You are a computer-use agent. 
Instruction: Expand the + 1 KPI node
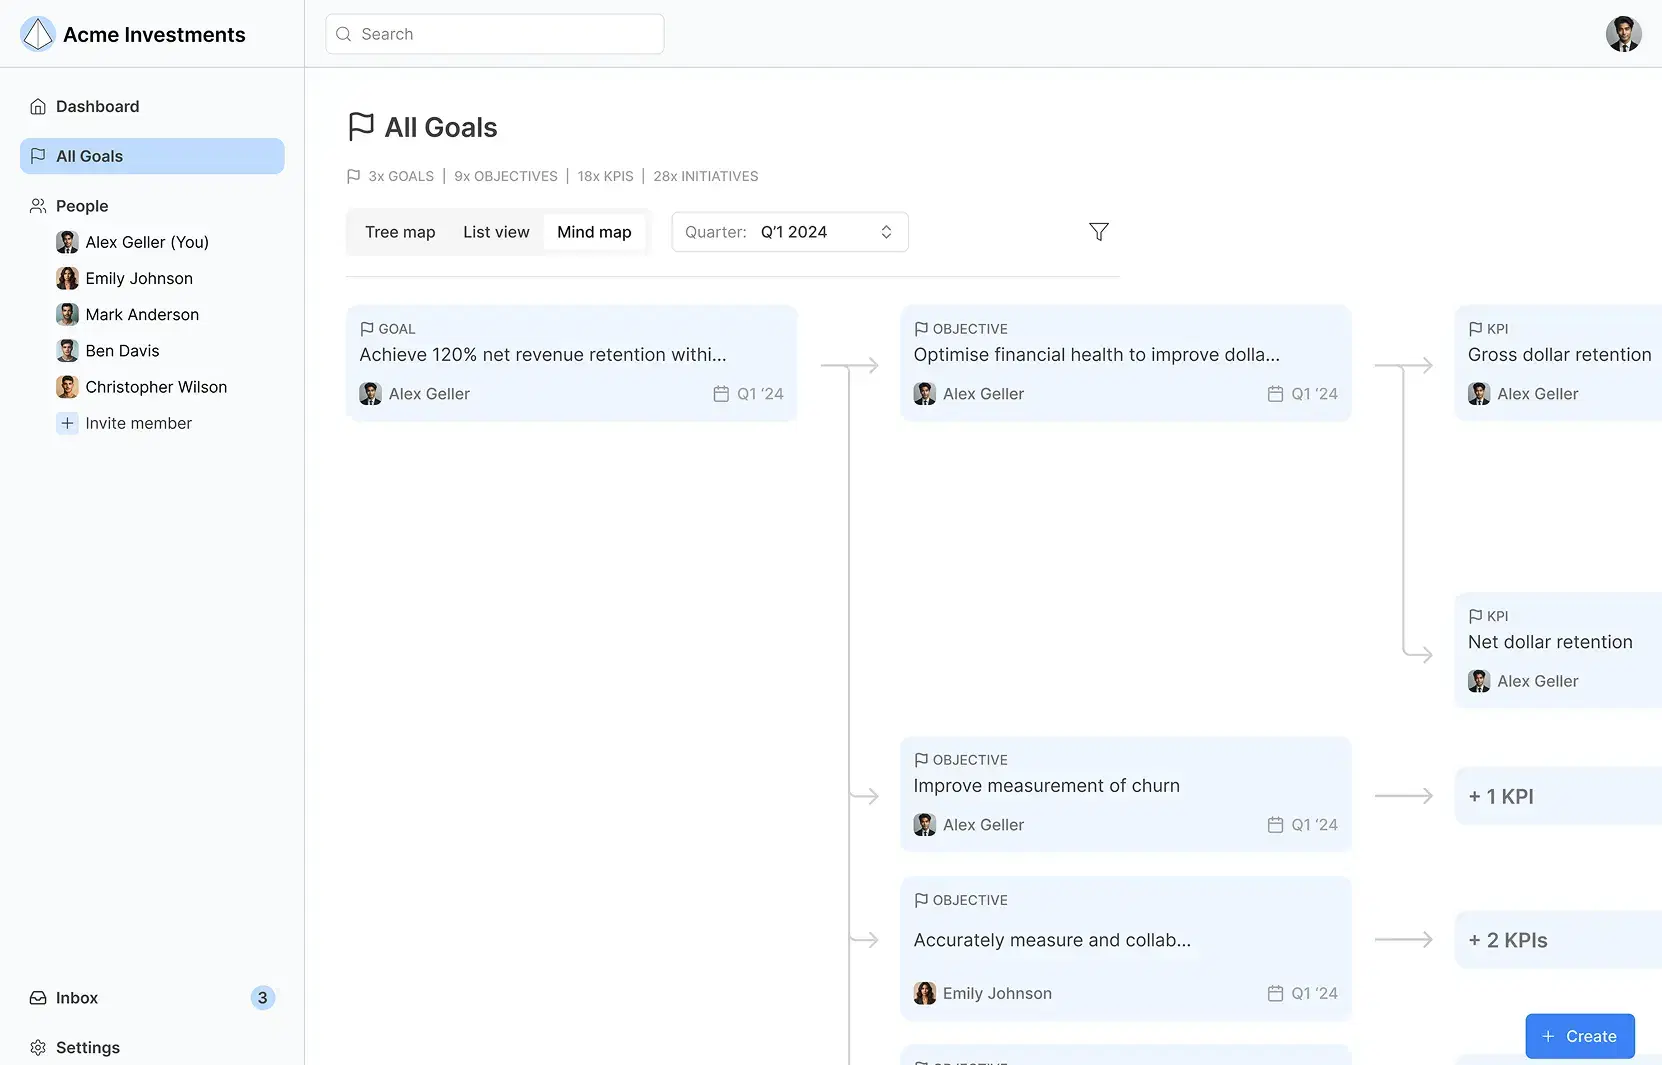tap(1558, 796)
